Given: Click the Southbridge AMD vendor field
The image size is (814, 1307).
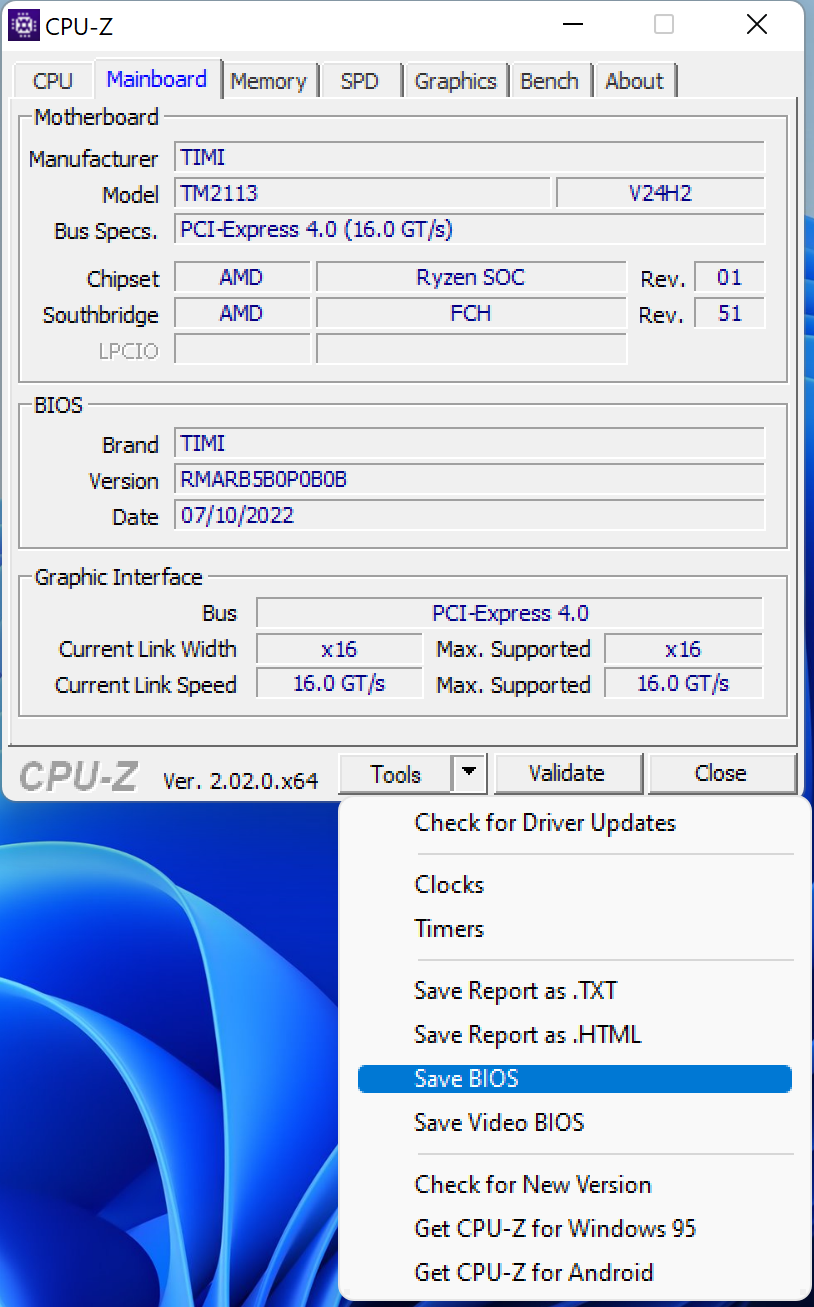Looking at the screenshot, I should (242, 314).
